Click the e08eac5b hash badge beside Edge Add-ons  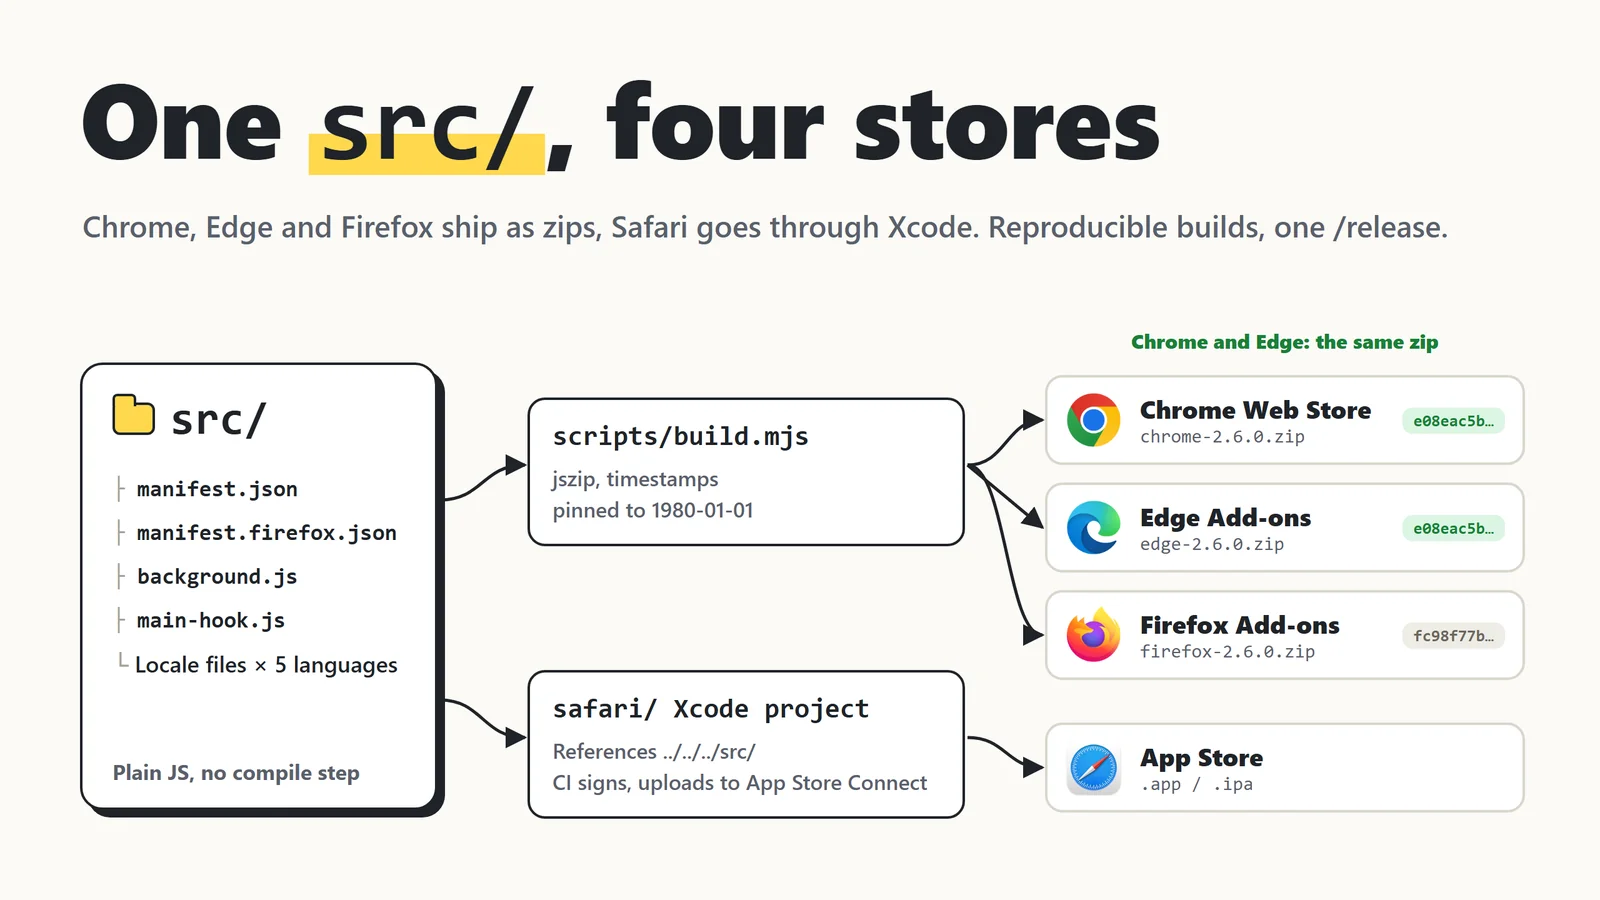coord(1453,528)
